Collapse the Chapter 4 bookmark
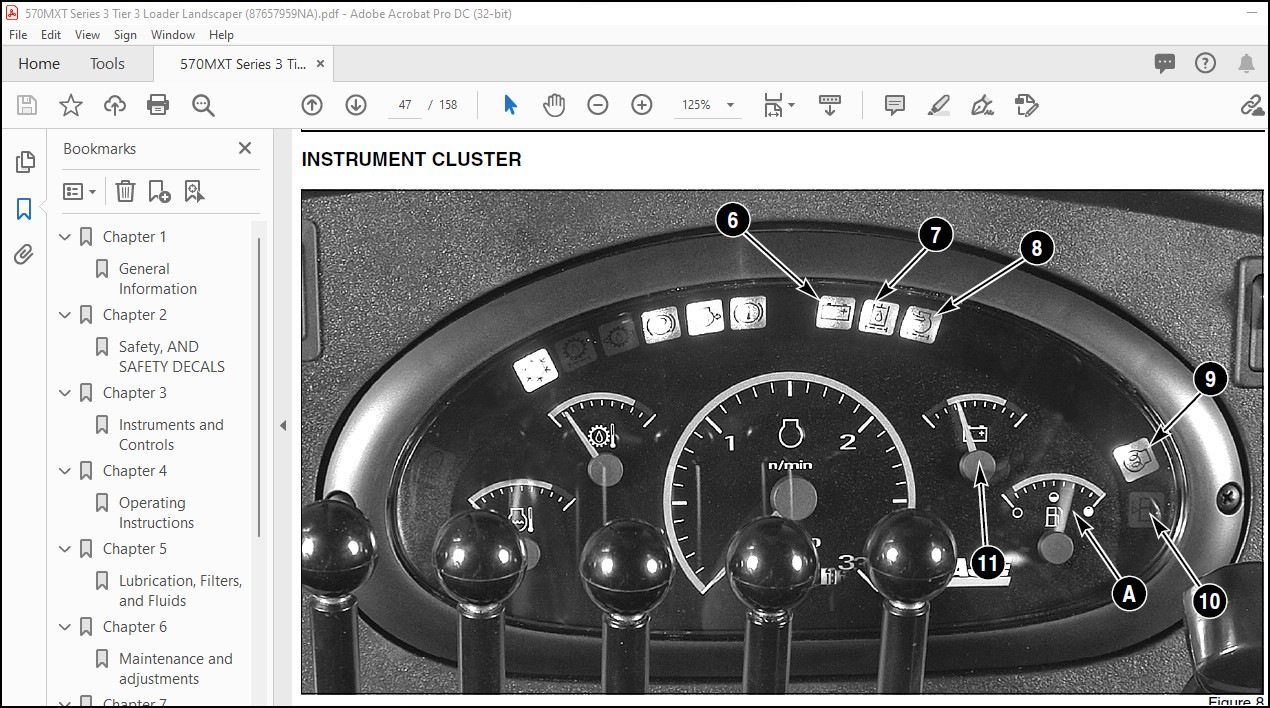 click(x=65, y=471)
